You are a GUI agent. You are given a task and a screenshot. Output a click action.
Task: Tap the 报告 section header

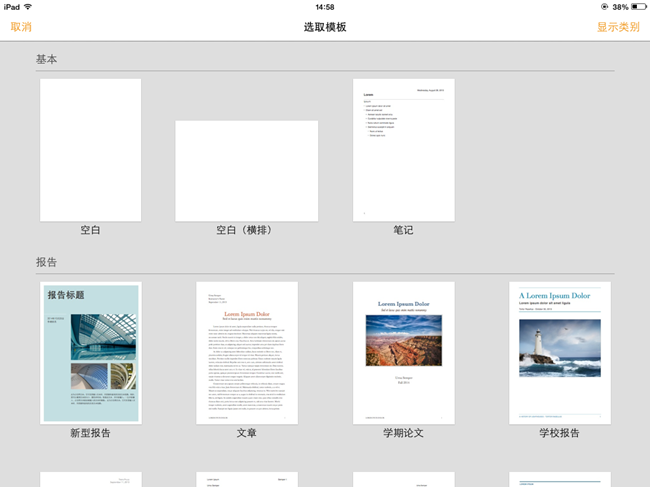coord(47,263)
